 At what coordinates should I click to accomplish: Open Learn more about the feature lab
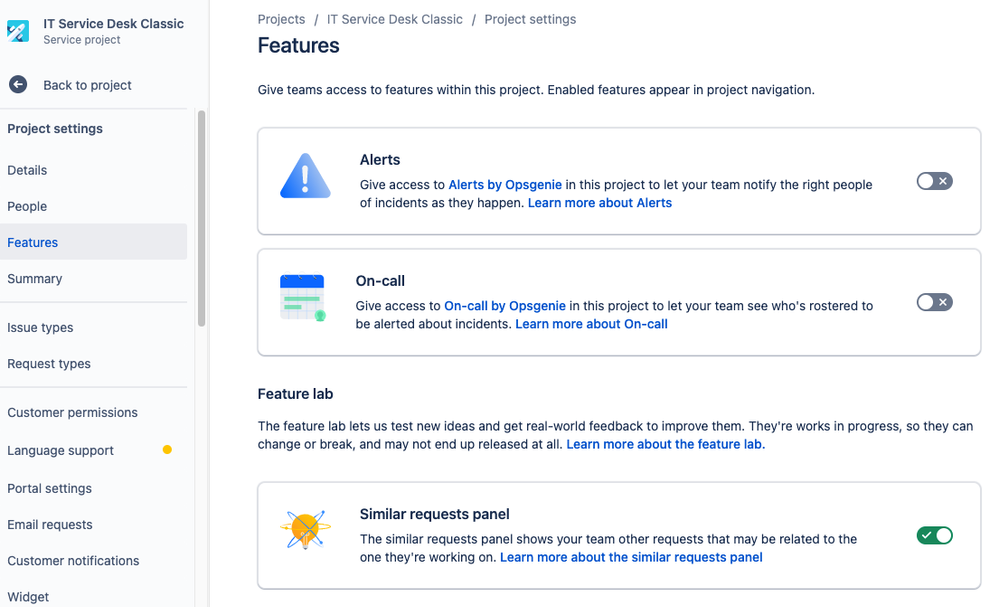click(x=665, y=444)
